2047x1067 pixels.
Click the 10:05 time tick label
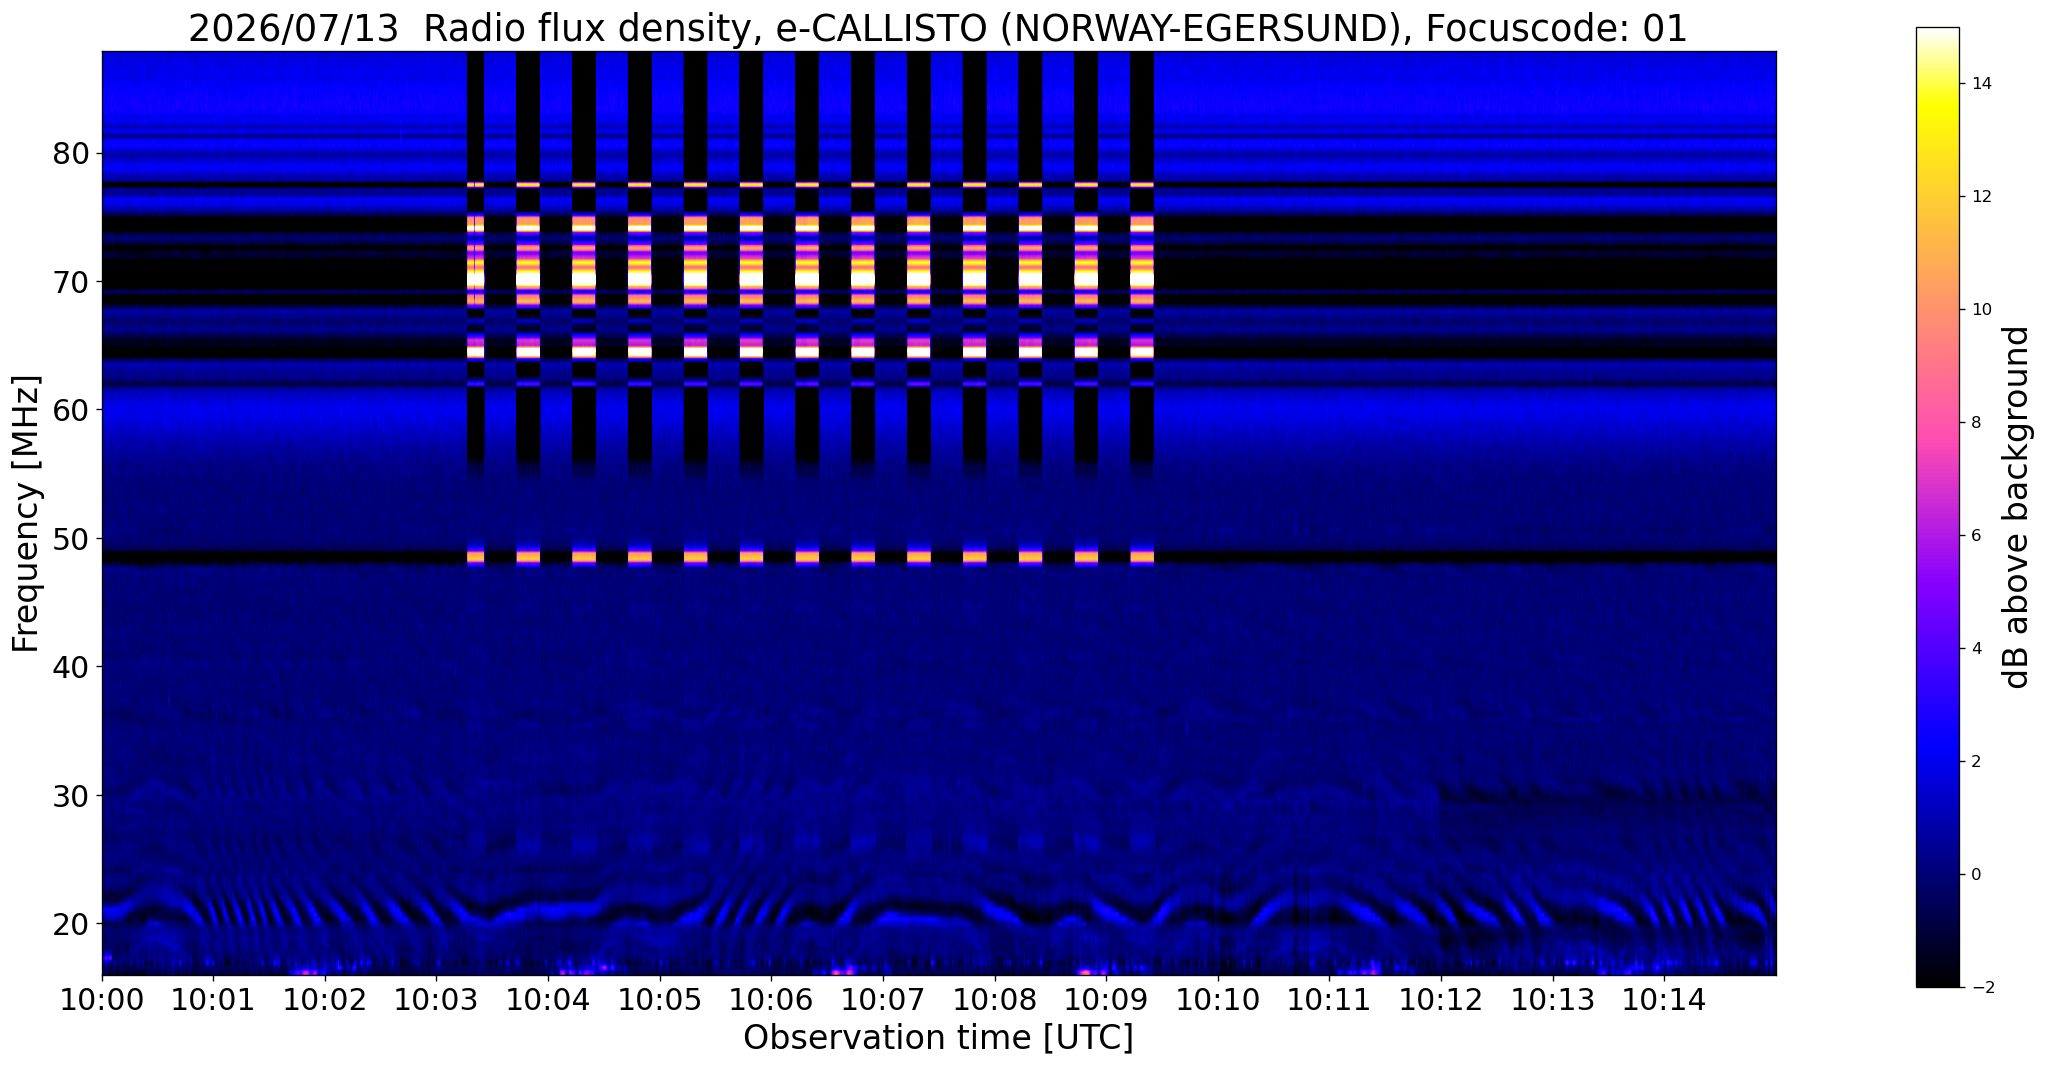660,999
